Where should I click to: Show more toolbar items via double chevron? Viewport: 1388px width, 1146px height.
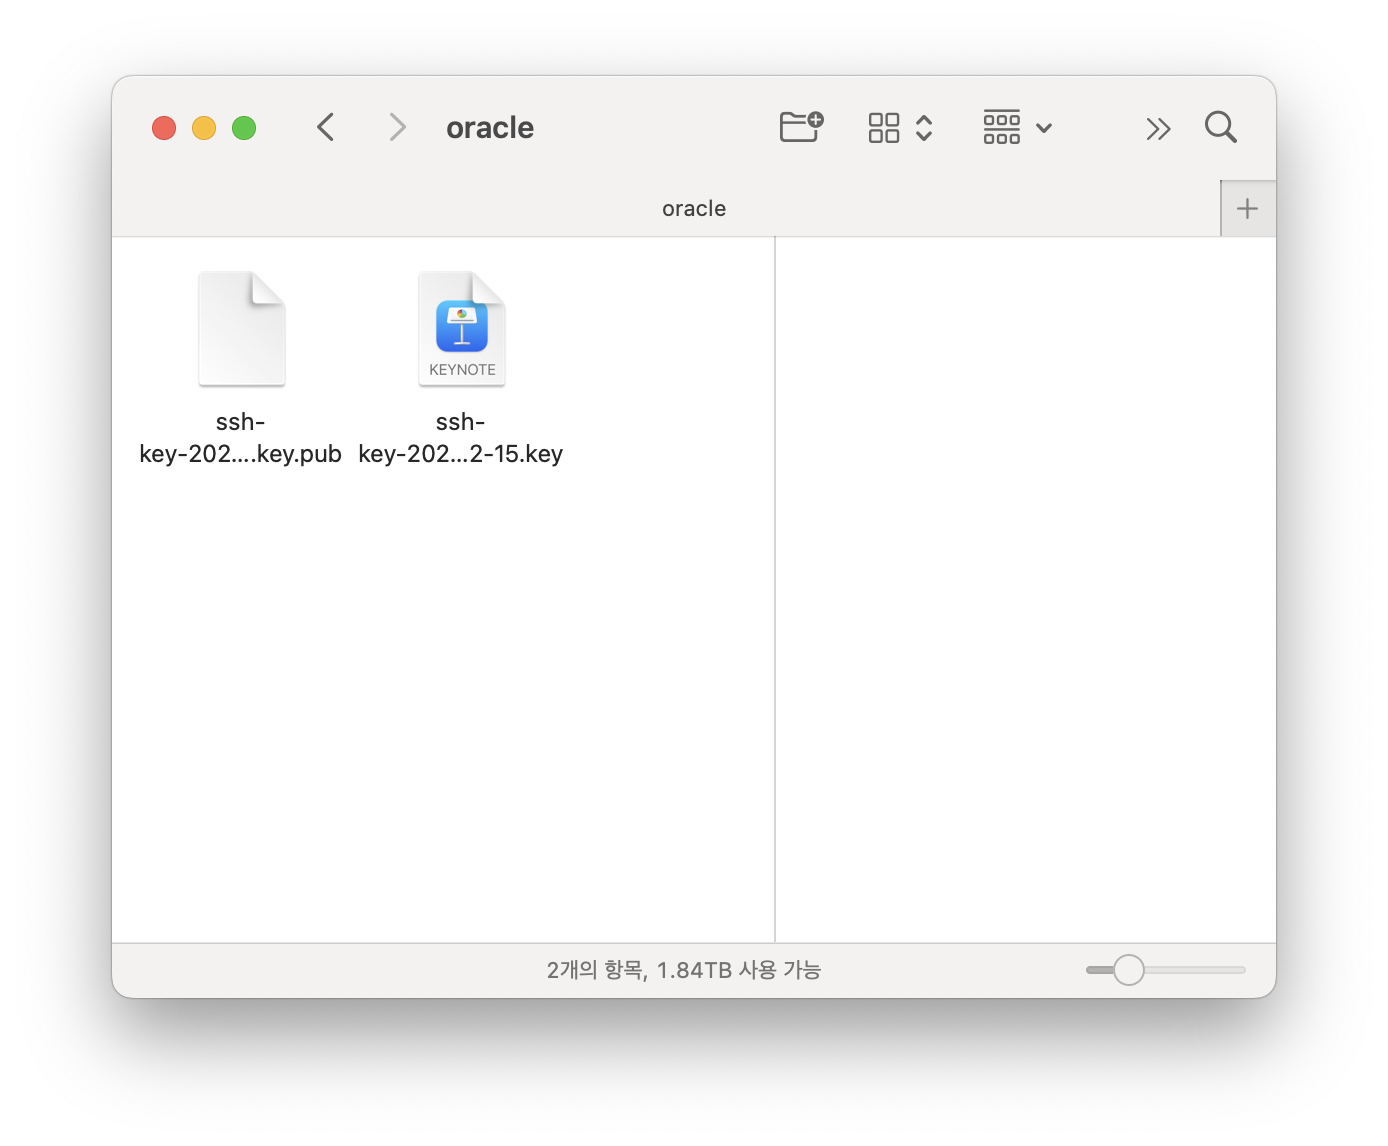point(1158,128)
